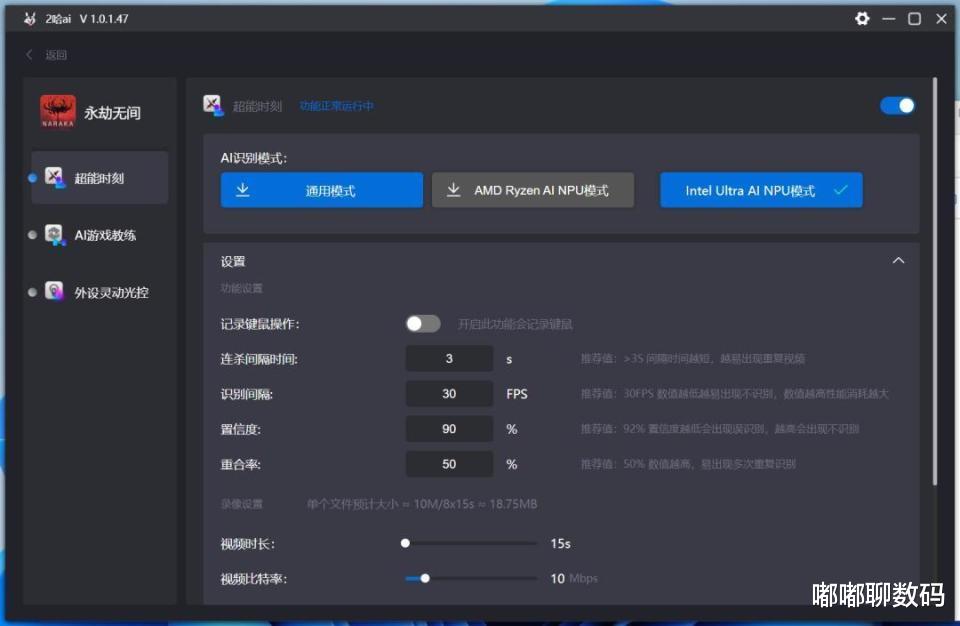Open AI游戏教练 sidebar item
This screenshot has width=960, height=626.
pos(100,235)
